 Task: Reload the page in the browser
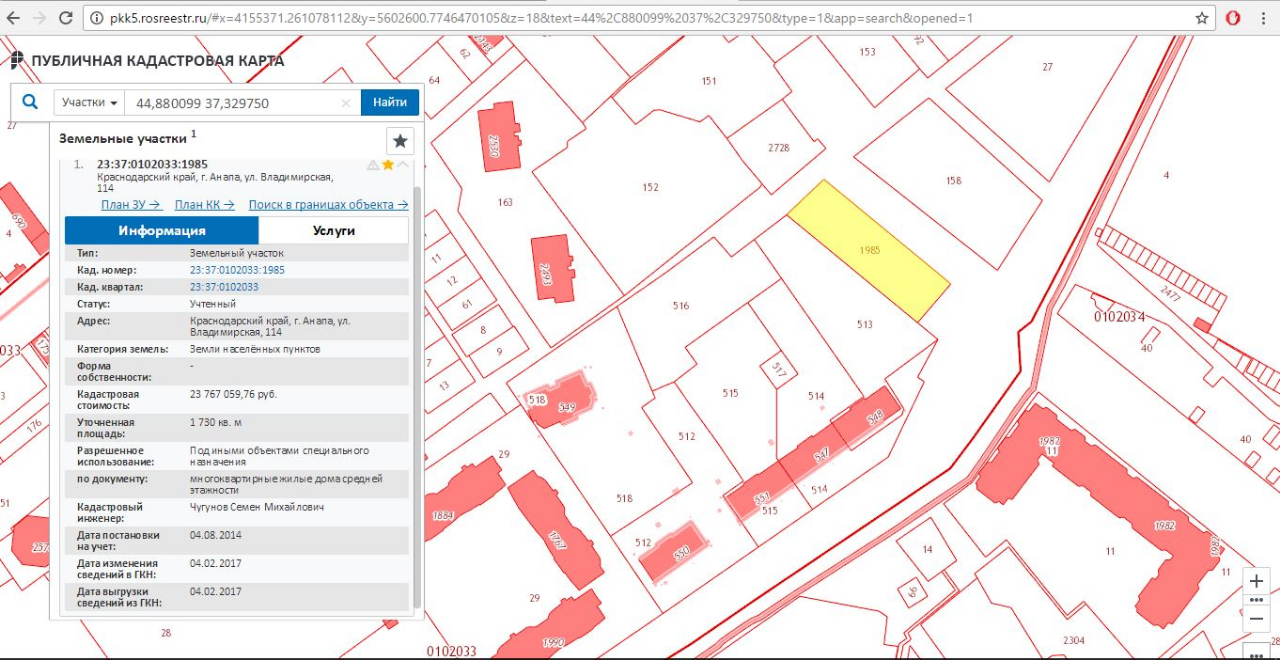click(66, 18)
